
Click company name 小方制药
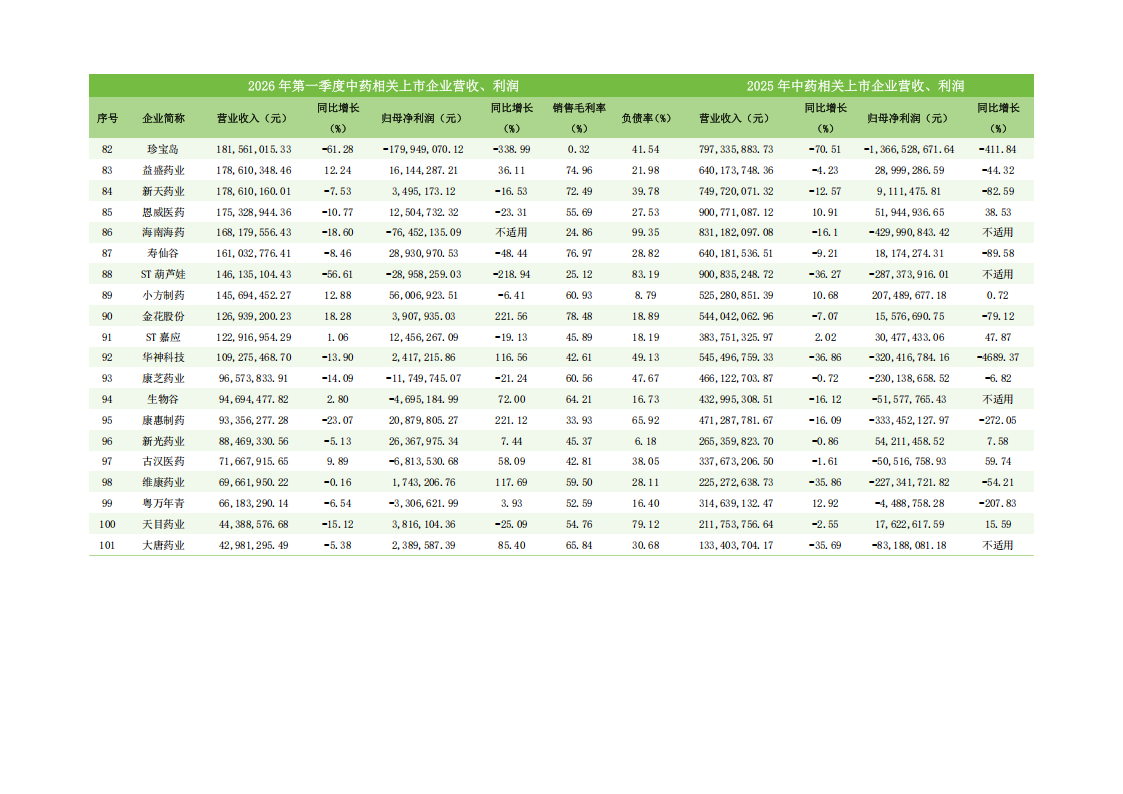tap(163, 295)
